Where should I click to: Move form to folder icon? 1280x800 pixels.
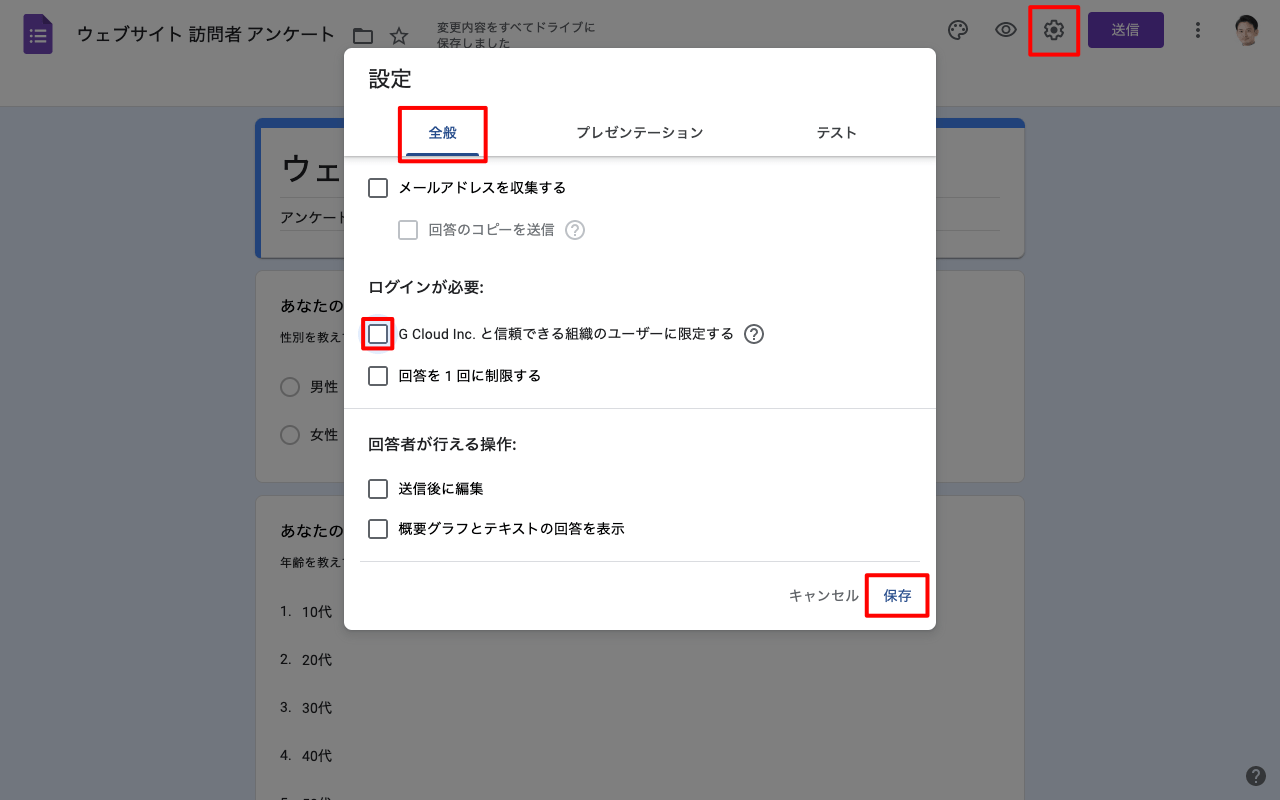click(x=363, y=36)
